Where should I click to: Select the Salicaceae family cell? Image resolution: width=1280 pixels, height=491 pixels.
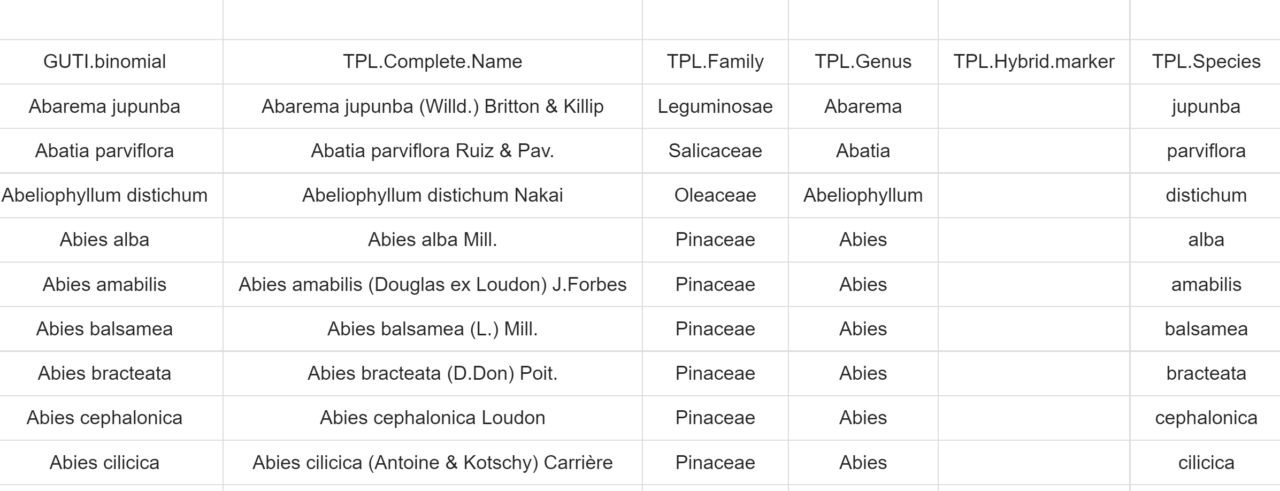(x=715, y=151)
